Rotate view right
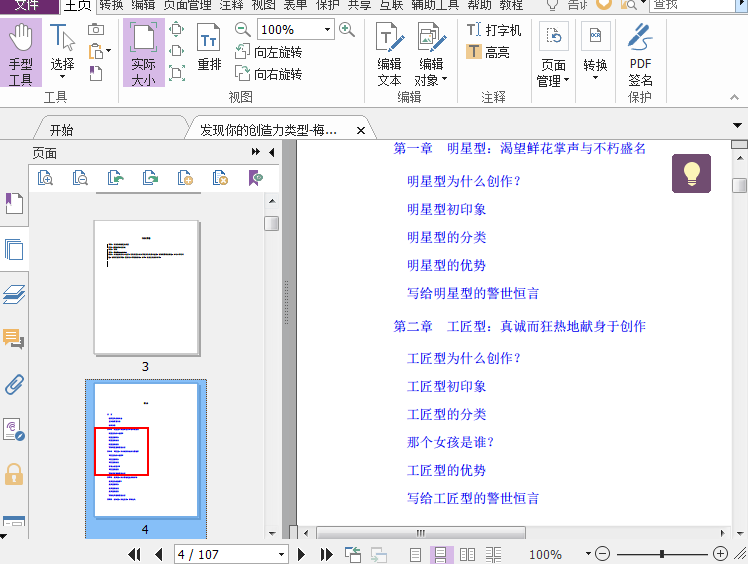 point(269,74)
